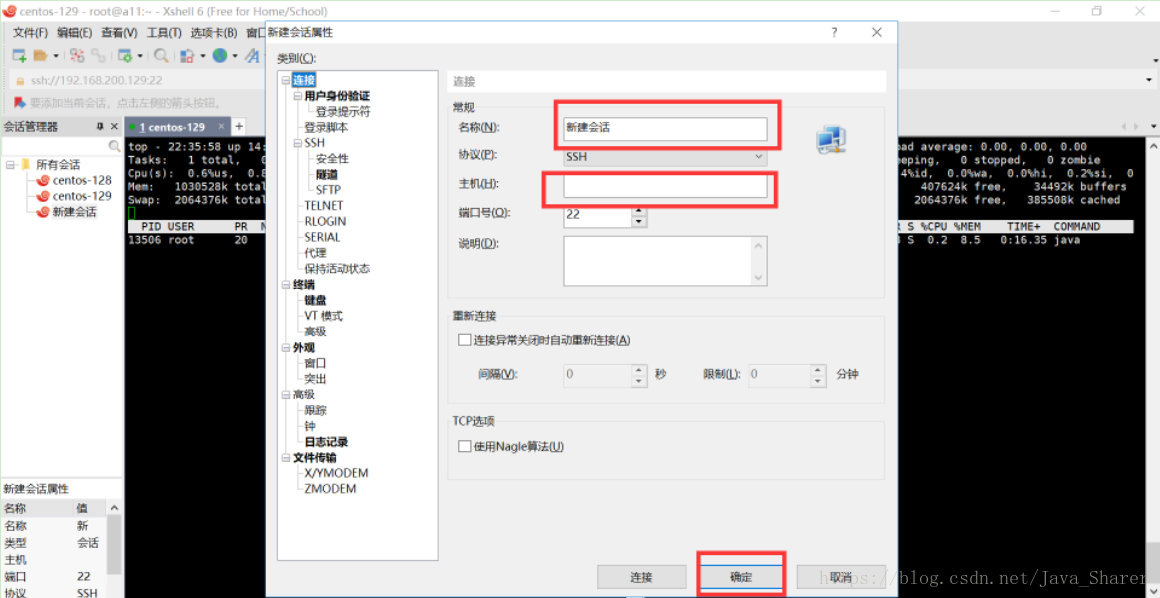Select SFTP category
The width and height of the screenshot is (1160, 598).
(x=328, y=189)
